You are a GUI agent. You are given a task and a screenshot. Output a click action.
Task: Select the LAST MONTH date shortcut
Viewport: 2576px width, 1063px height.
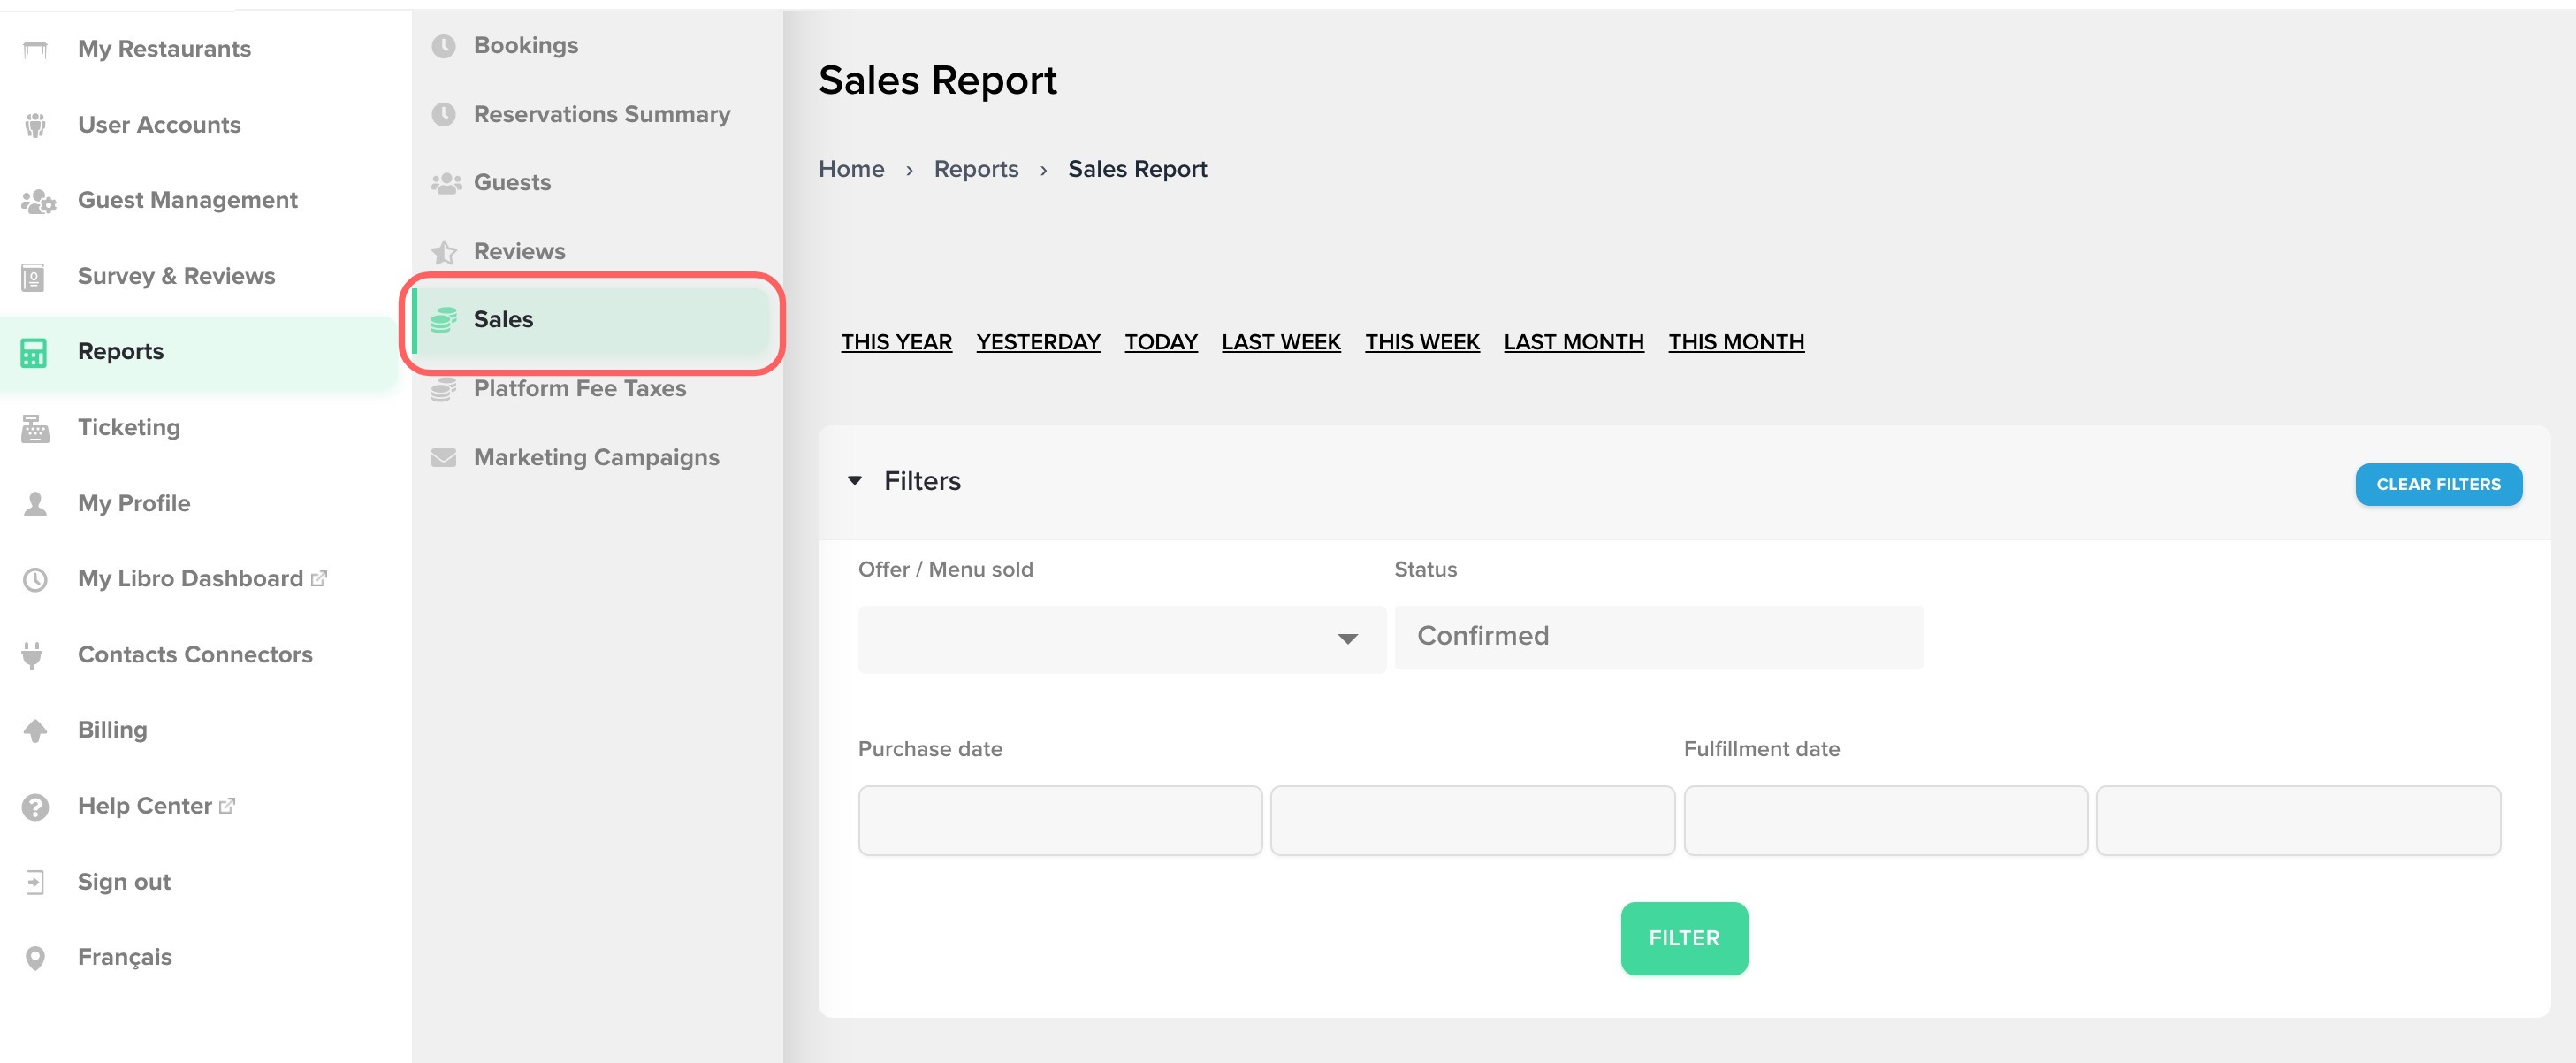(1573, 342)
